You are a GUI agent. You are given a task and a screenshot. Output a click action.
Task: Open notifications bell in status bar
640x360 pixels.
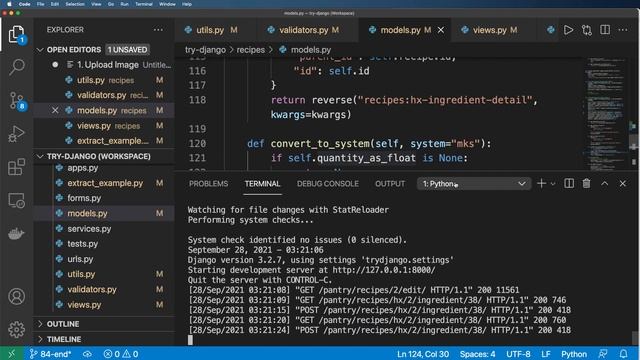coord(623,354)
